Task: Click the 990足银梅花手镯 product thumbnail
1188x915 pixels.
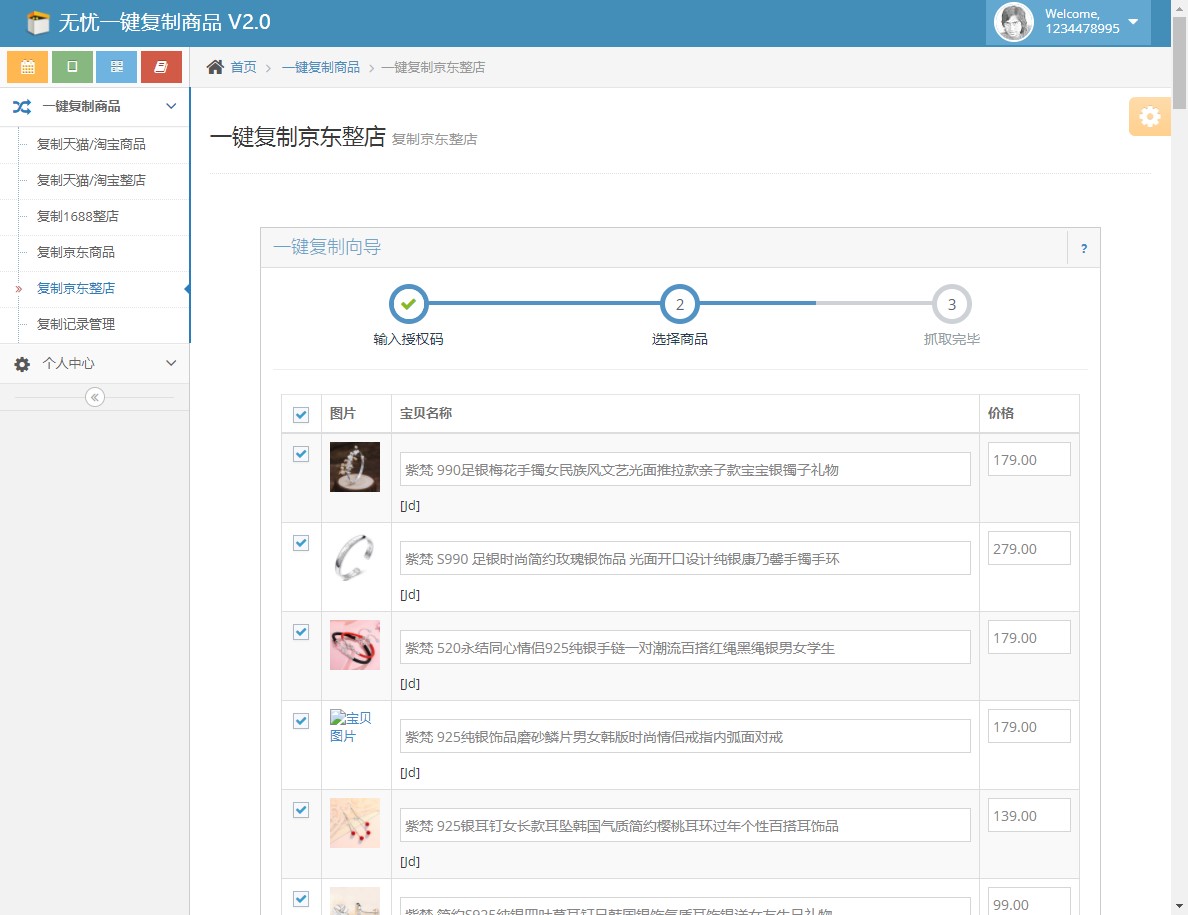Action: click(x=355, y=467)
